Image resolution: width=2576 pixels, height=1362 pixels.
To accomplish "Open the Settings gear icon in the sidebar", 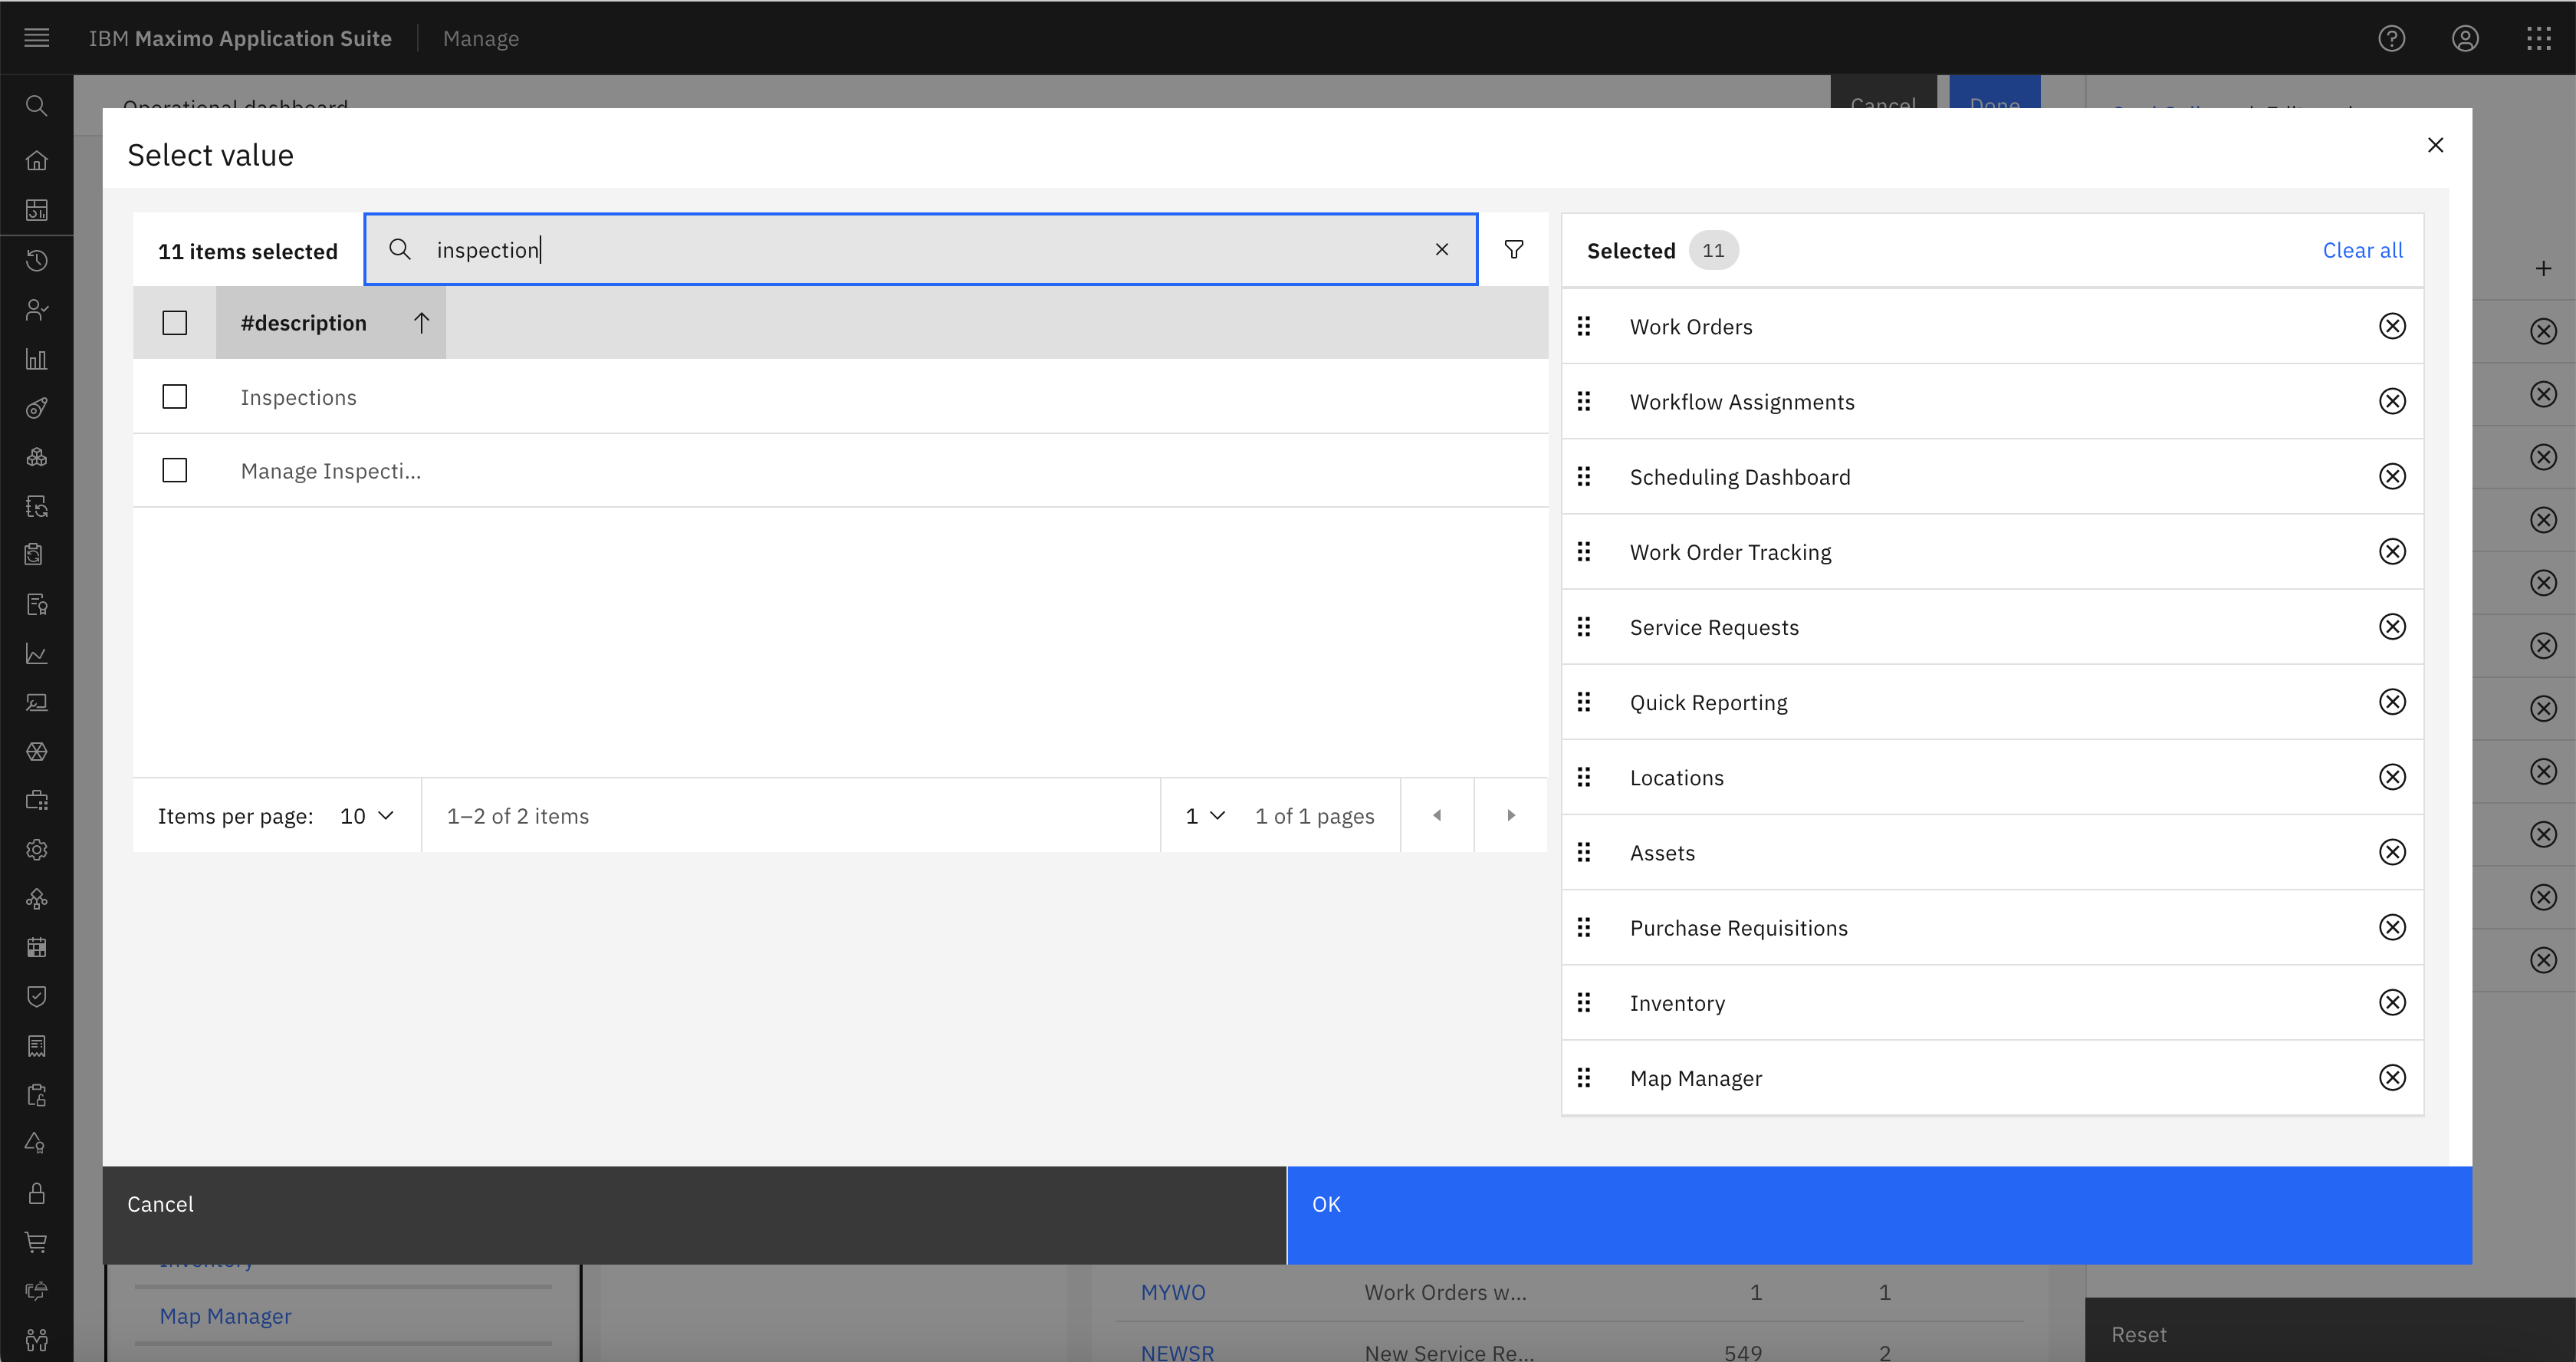I will pos(36,849).
